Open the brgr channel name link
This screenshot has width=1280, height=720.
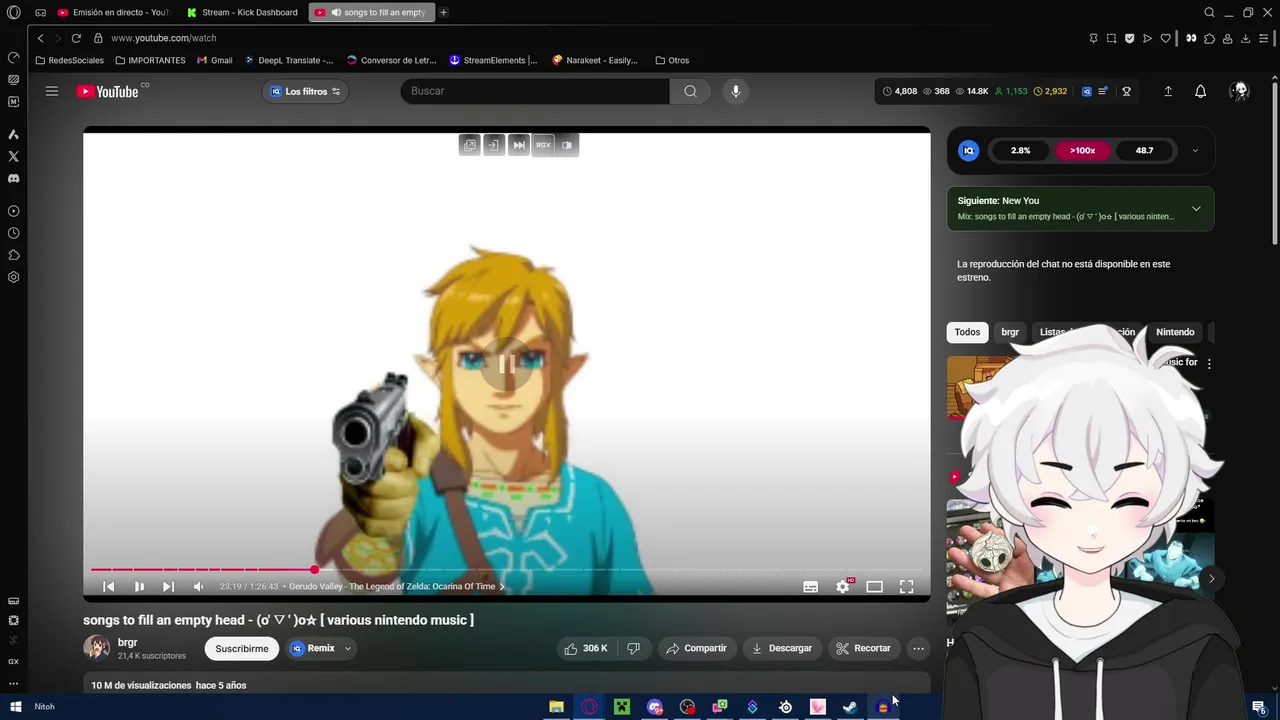tap(127, 642)
